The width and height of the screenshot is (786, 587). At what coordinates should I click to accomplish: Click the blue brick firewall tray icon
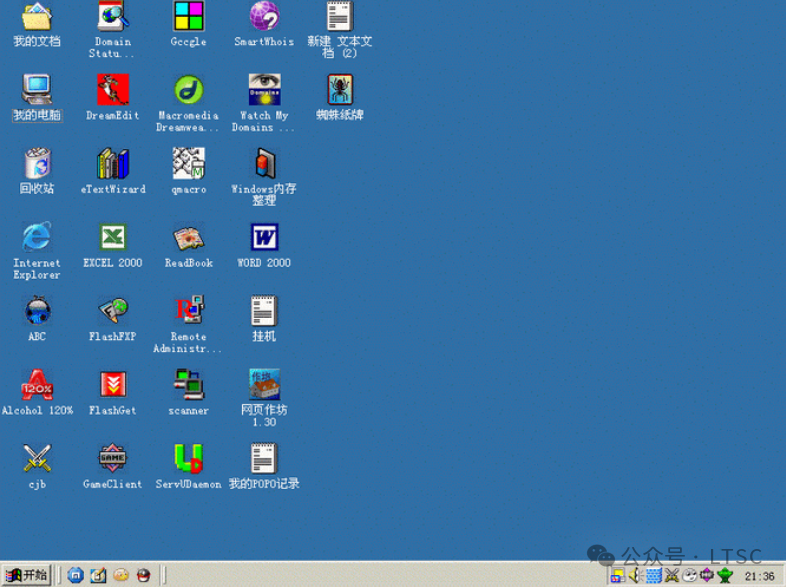coord(654,575)
